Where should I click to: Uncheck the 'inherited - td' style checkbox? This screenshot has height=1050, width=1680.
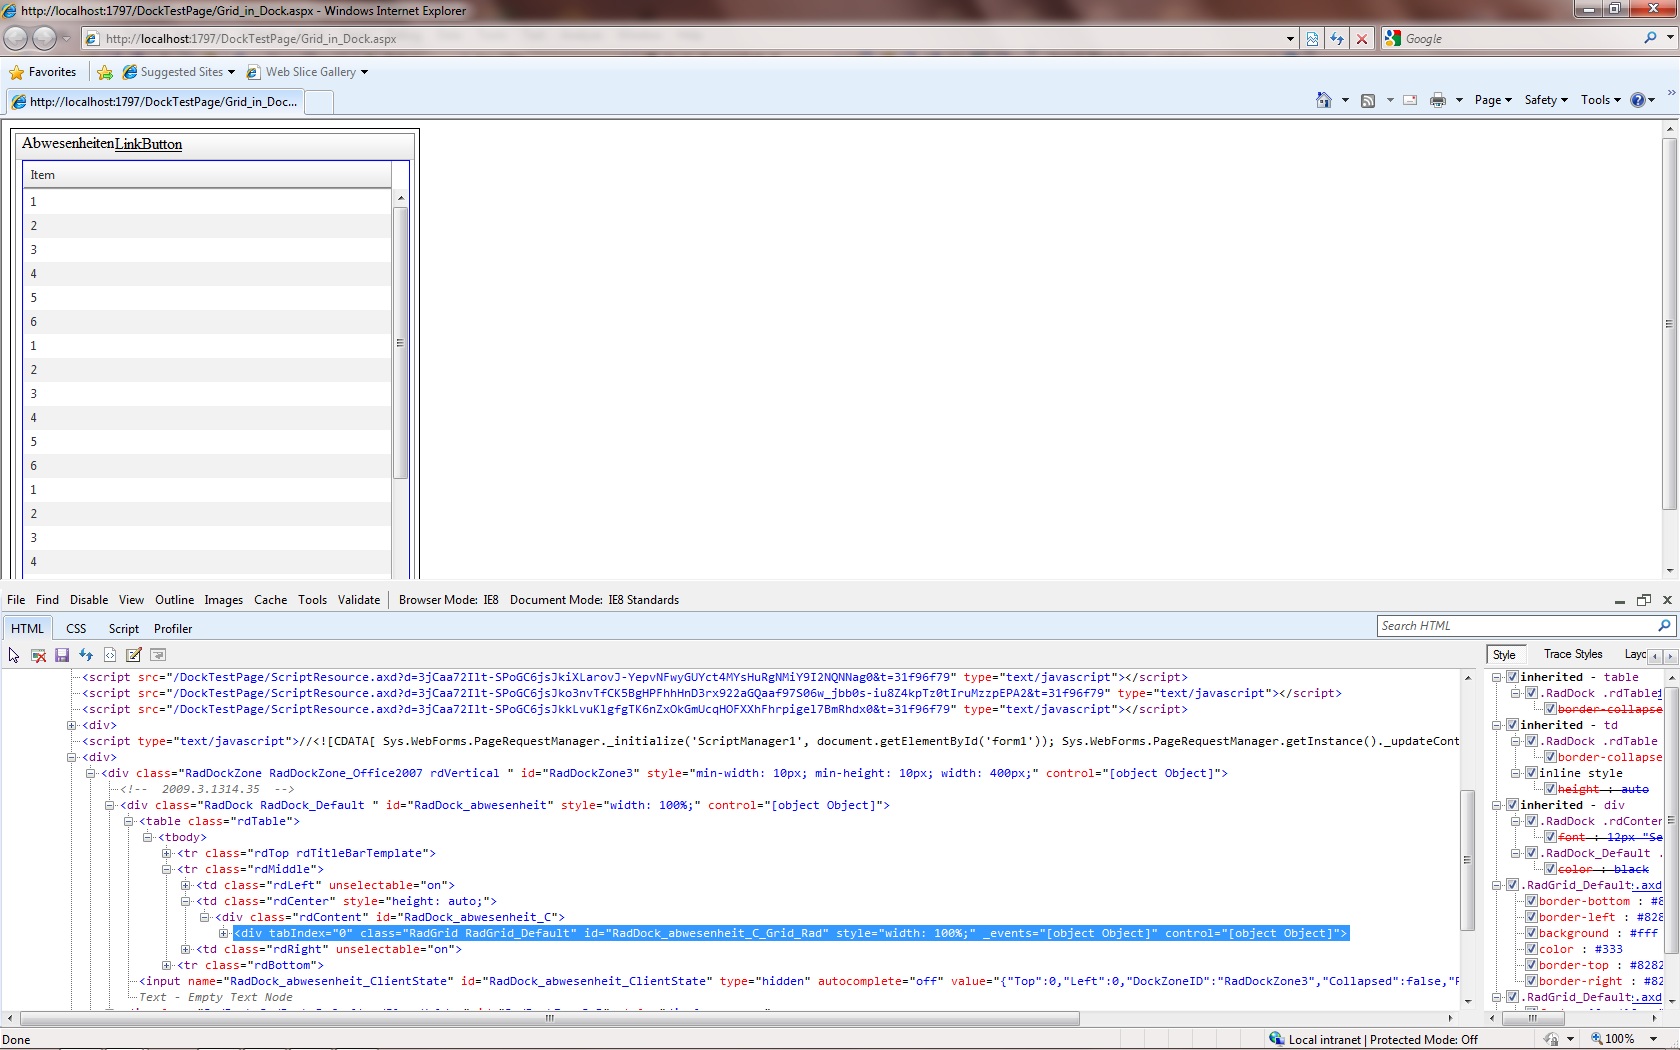[1513, 725]
